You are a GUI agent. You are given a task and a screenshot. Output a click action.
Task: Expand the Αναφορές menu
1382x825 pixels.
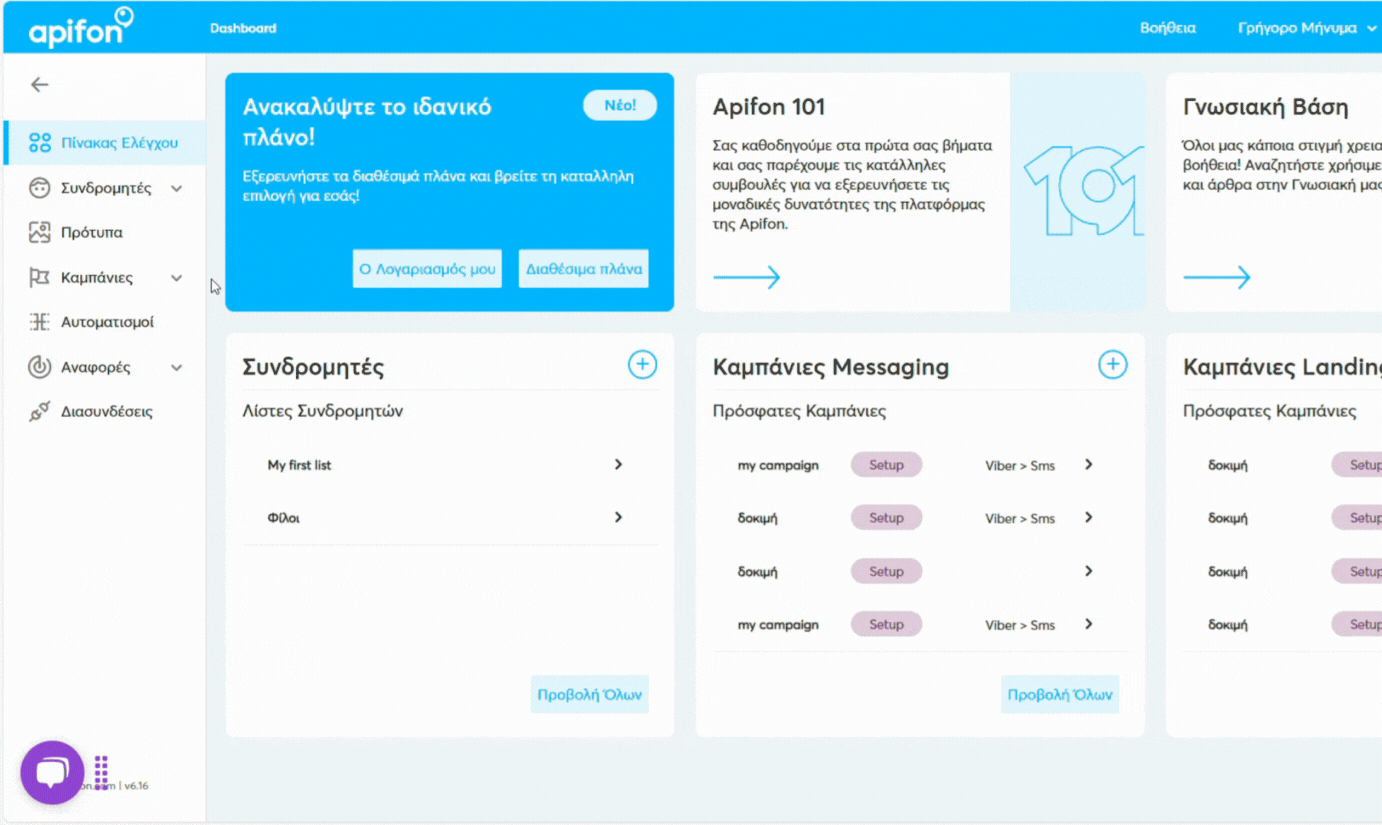pos(176,367)
